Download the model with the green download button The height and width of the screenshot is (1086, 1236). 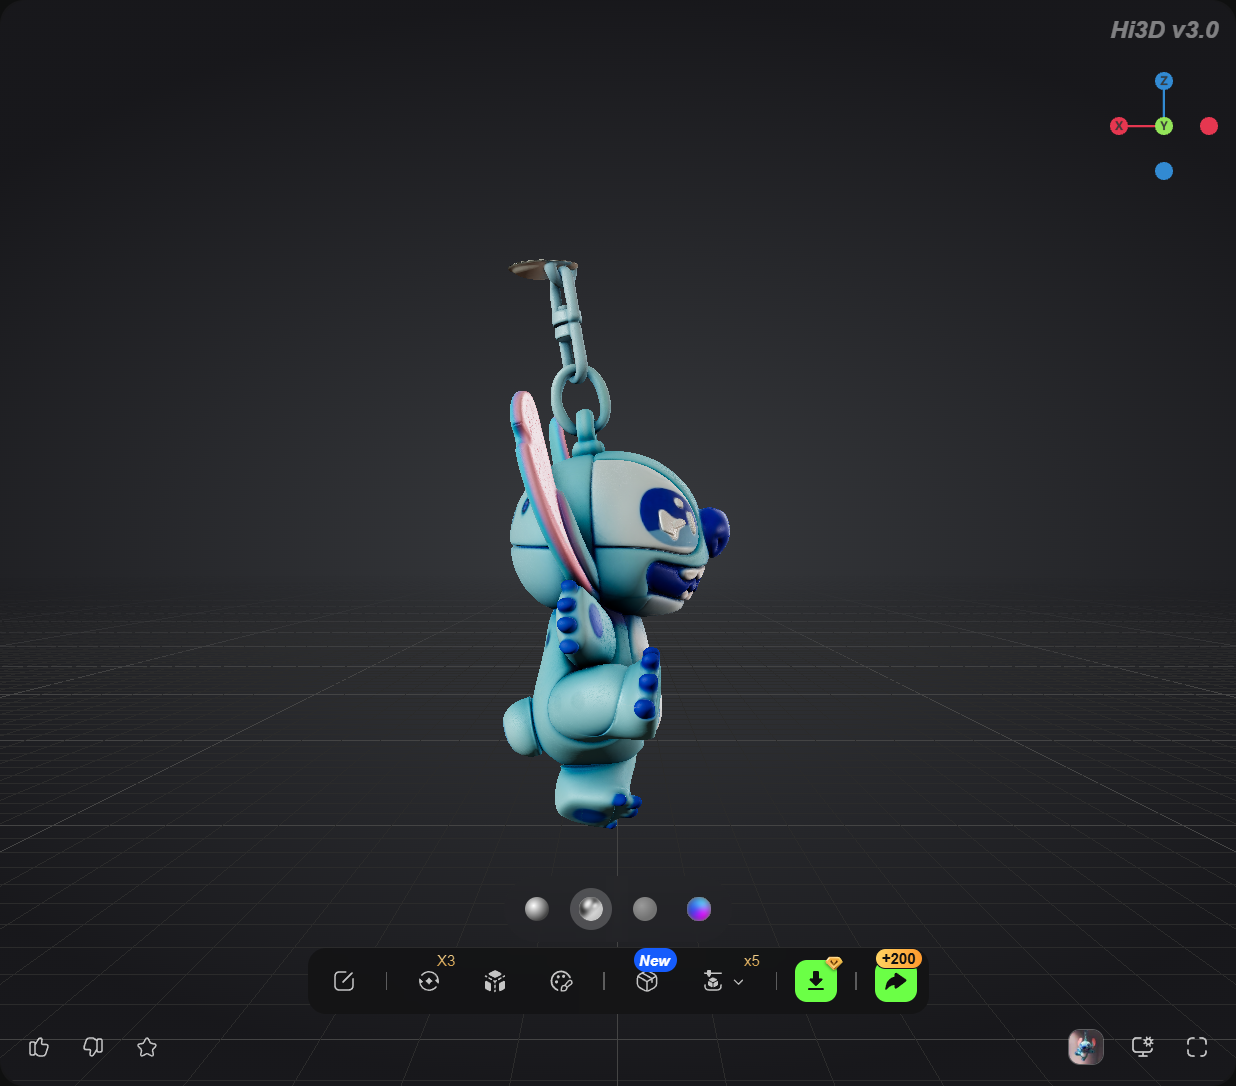816,981
